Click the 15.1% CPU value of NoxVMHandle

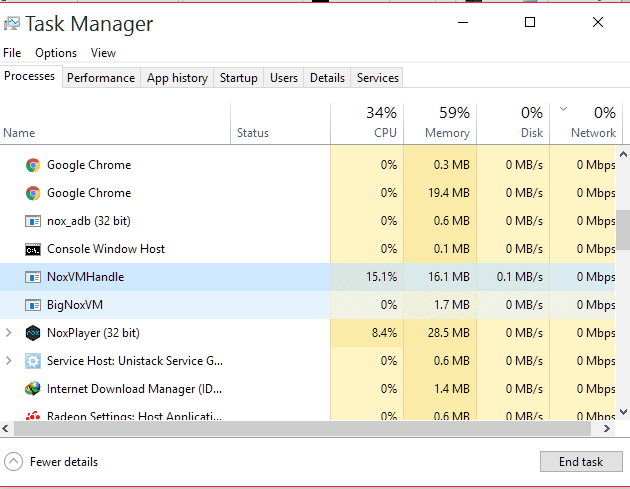click(x=381, y=277)
